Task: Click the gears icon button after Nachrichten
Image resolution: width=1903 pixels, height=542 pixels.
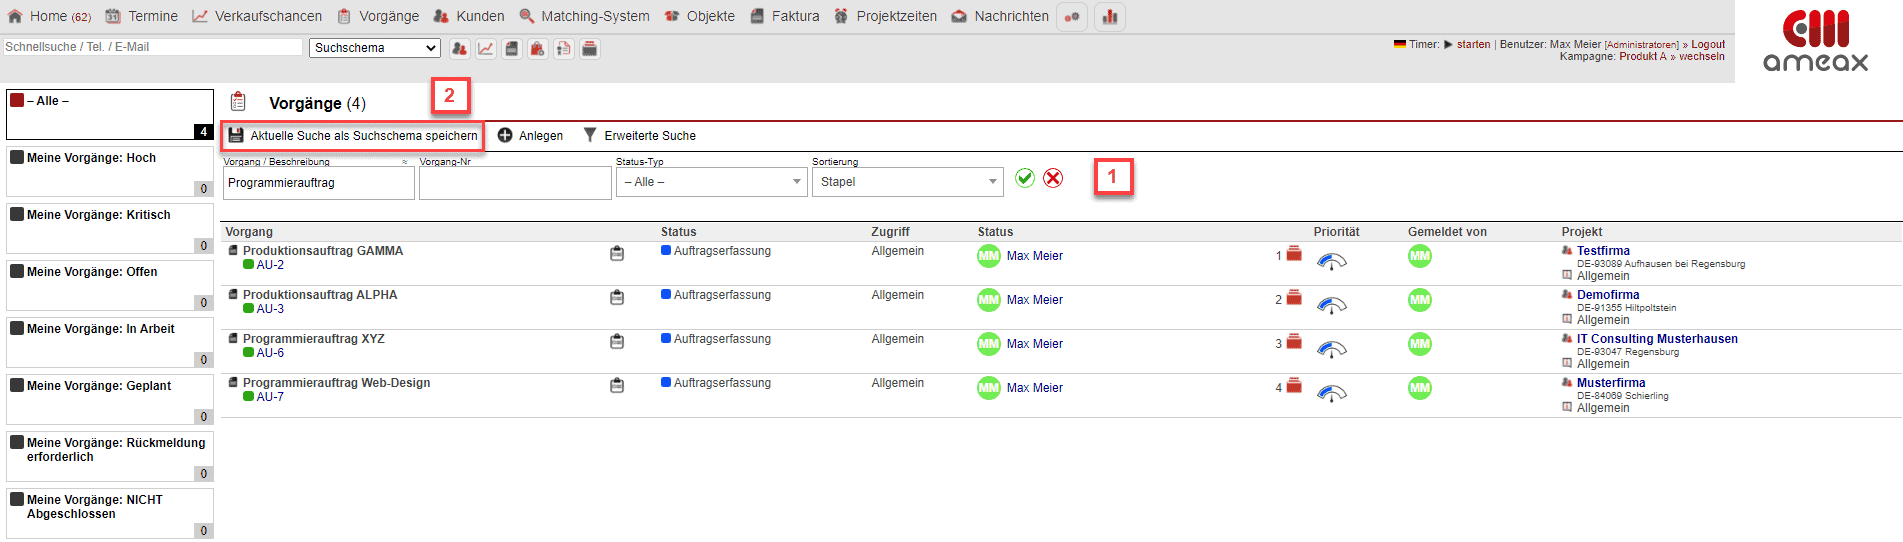Action: coord(1072,17)
